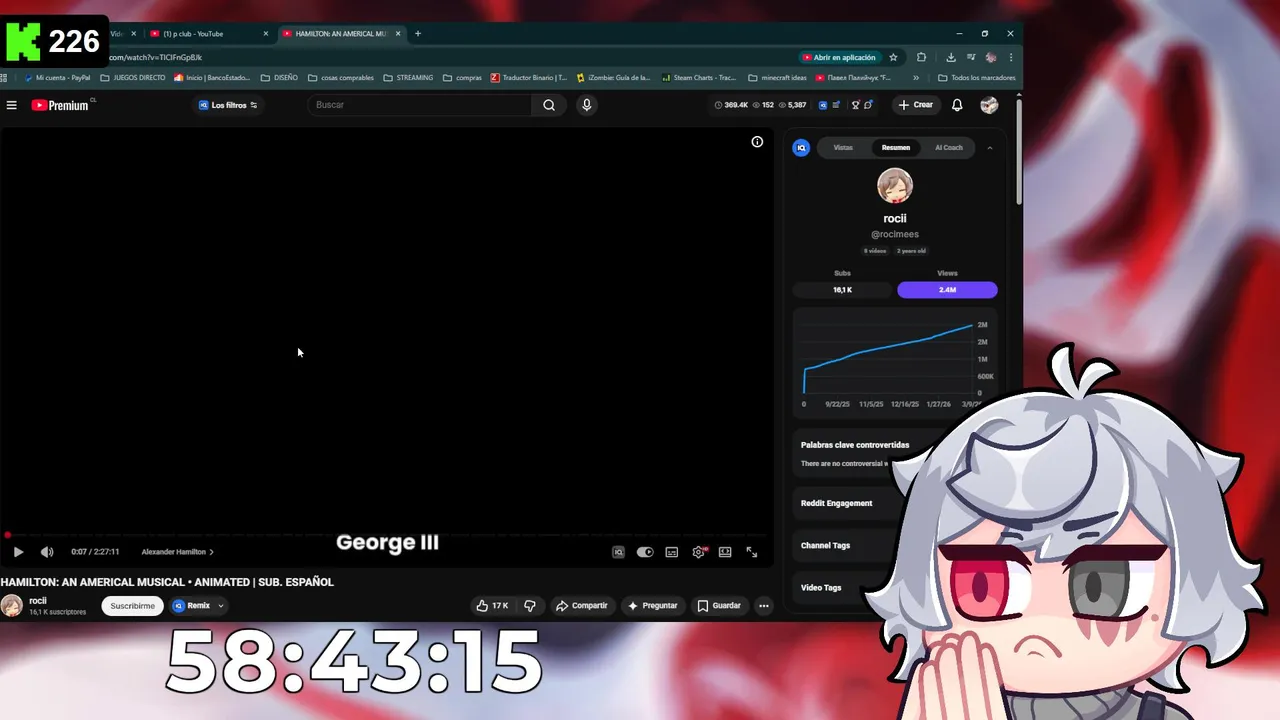Open the video info card icon
Viewport: 1280px width, 720px height.
757,142
